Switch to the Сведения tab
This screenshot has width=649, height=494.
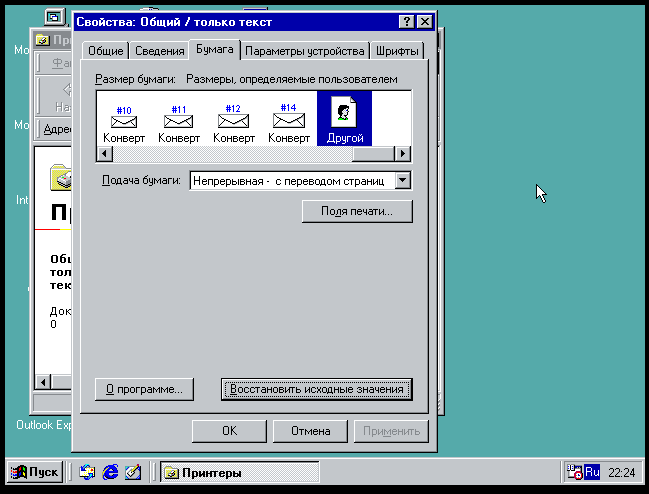tap(159, 51)
